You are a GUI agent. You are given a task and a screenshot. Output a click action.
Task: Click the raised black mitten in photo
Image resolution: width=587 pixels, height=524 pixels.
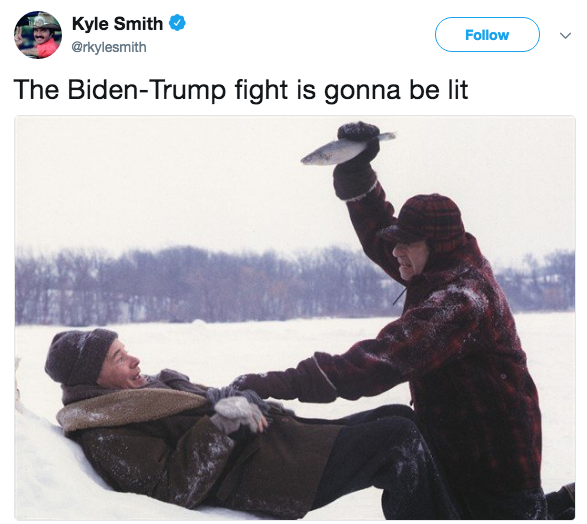pos(356,162)
